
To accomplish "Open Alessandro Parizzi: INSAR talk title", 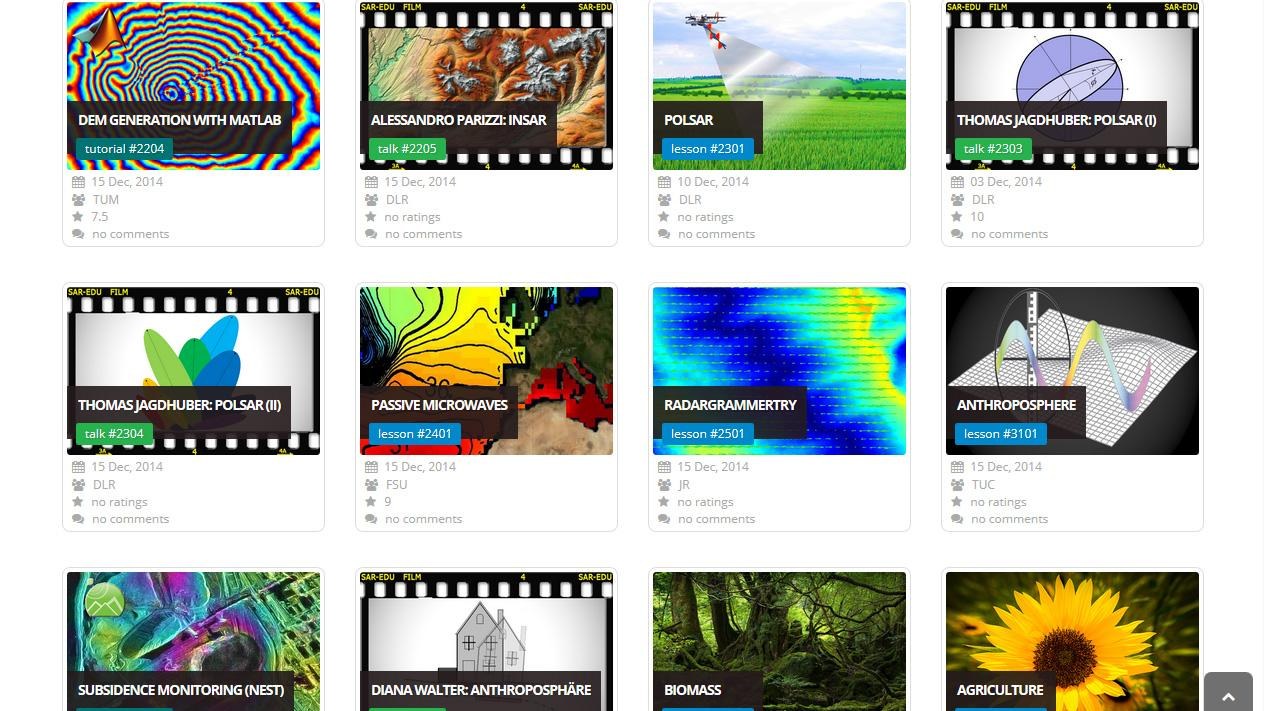I will [458, 120].
